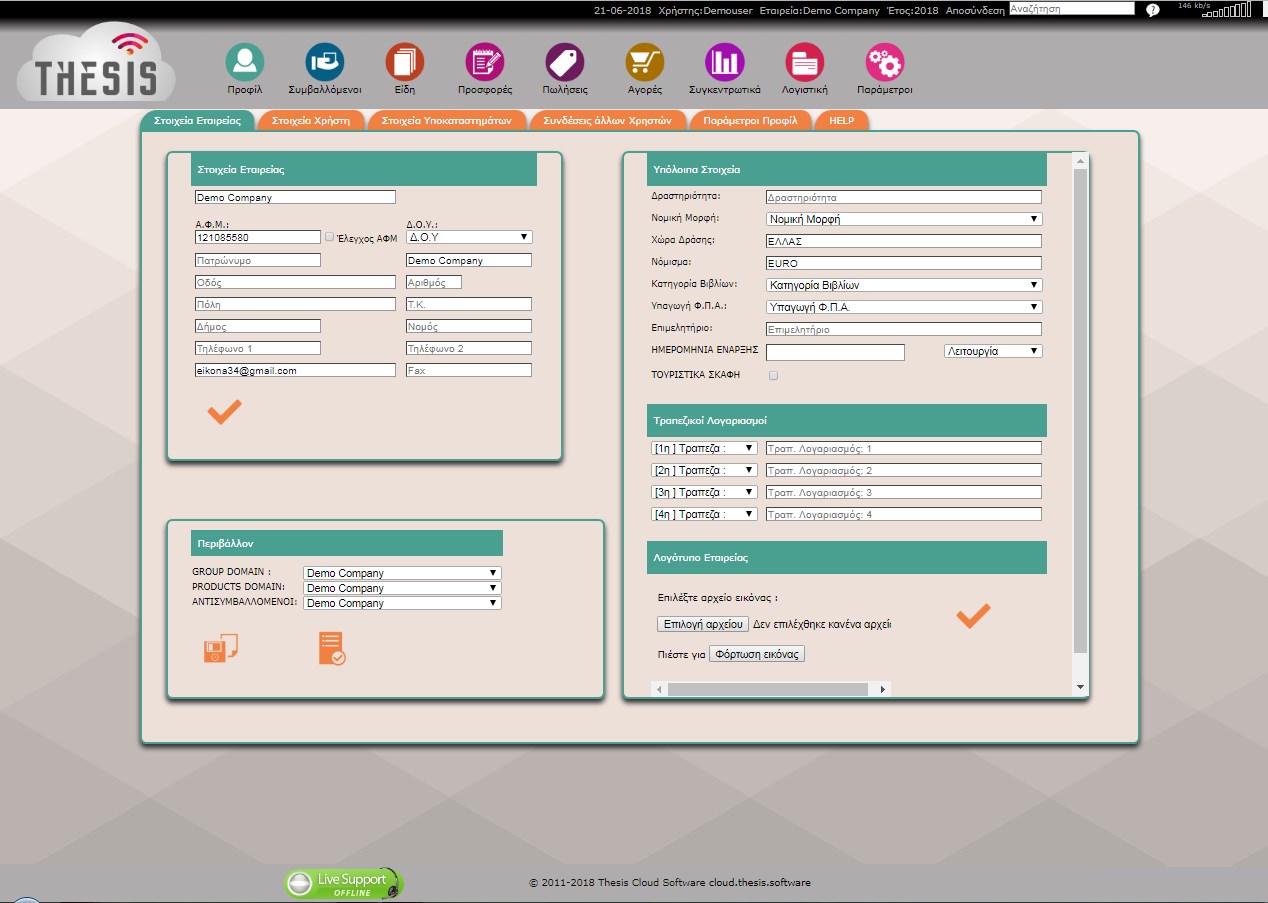Tick the ΤΟΥΡΙΣΤΙΚΑ ΣΚΑΦΗ checkbox
1268x903 pixels.
pos(773,376)
